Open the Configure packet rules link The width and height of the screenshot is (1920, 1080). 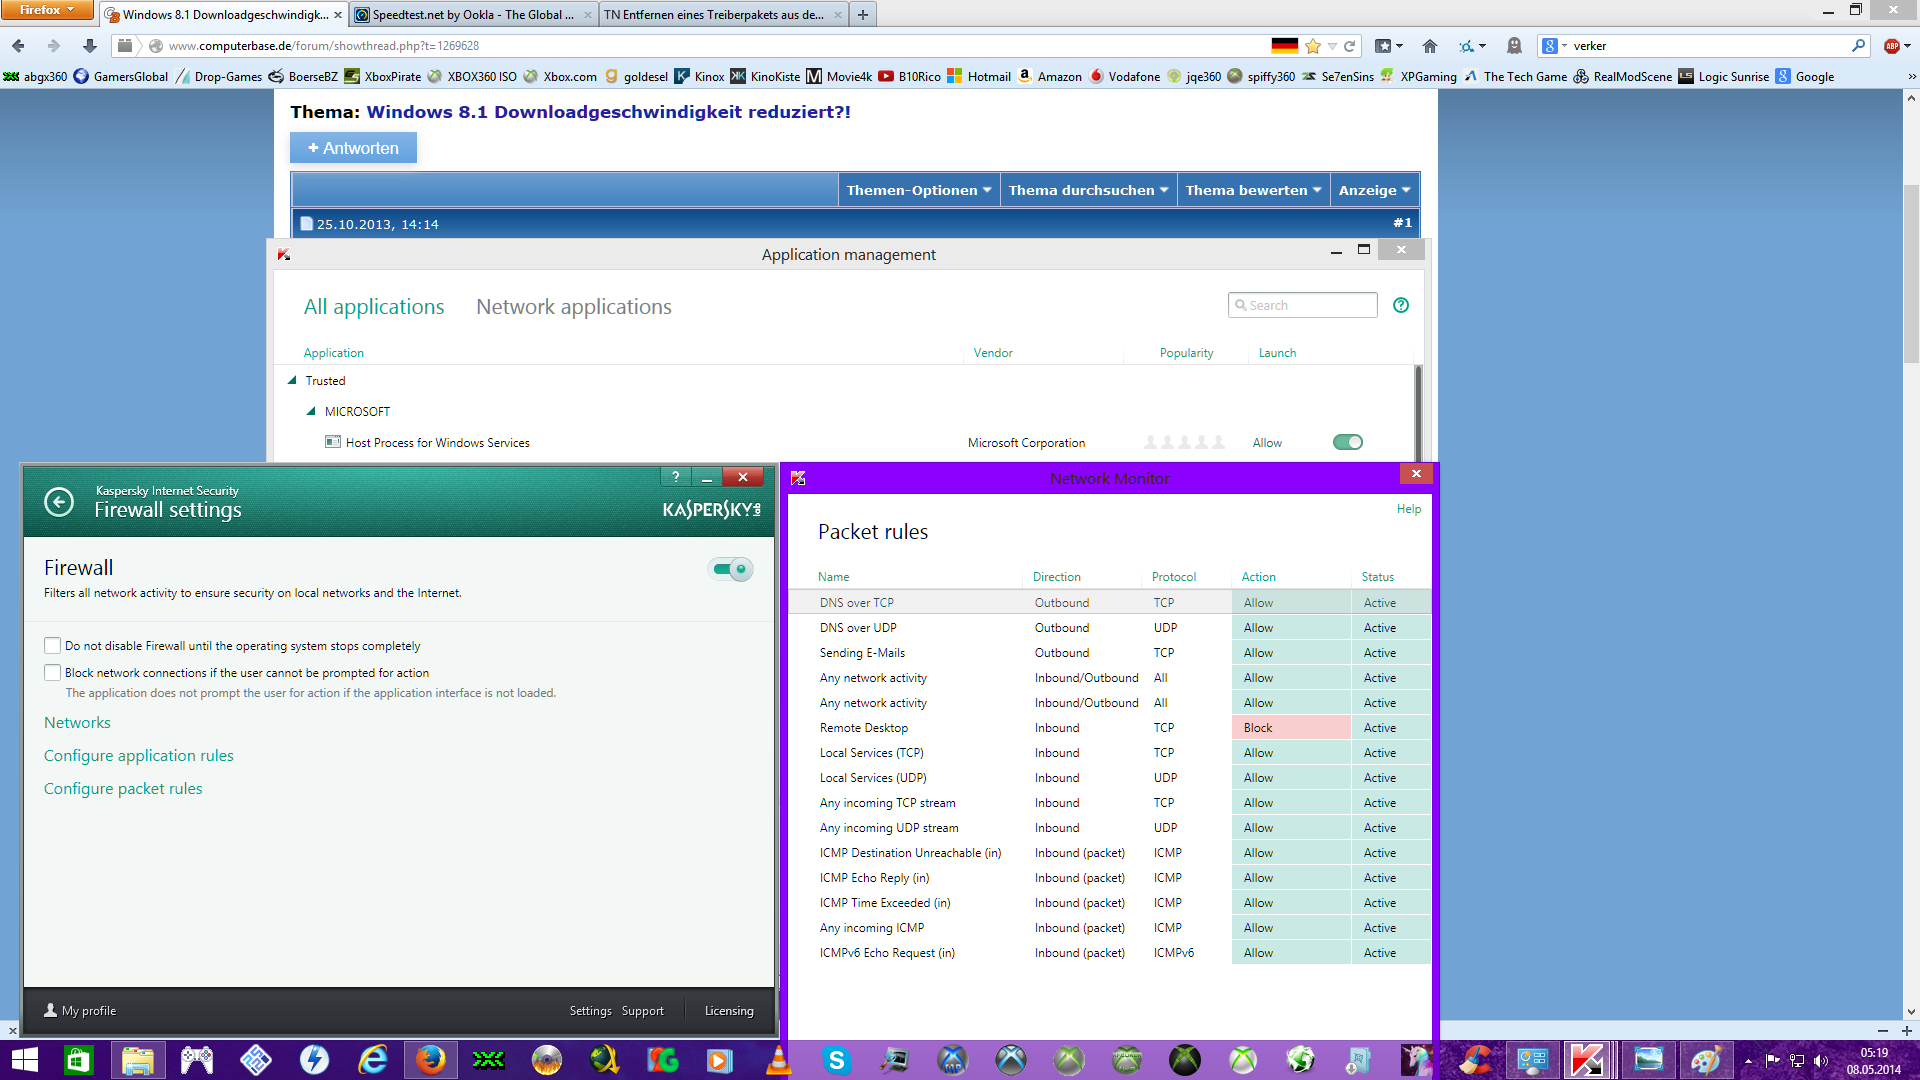click(123, 789)
